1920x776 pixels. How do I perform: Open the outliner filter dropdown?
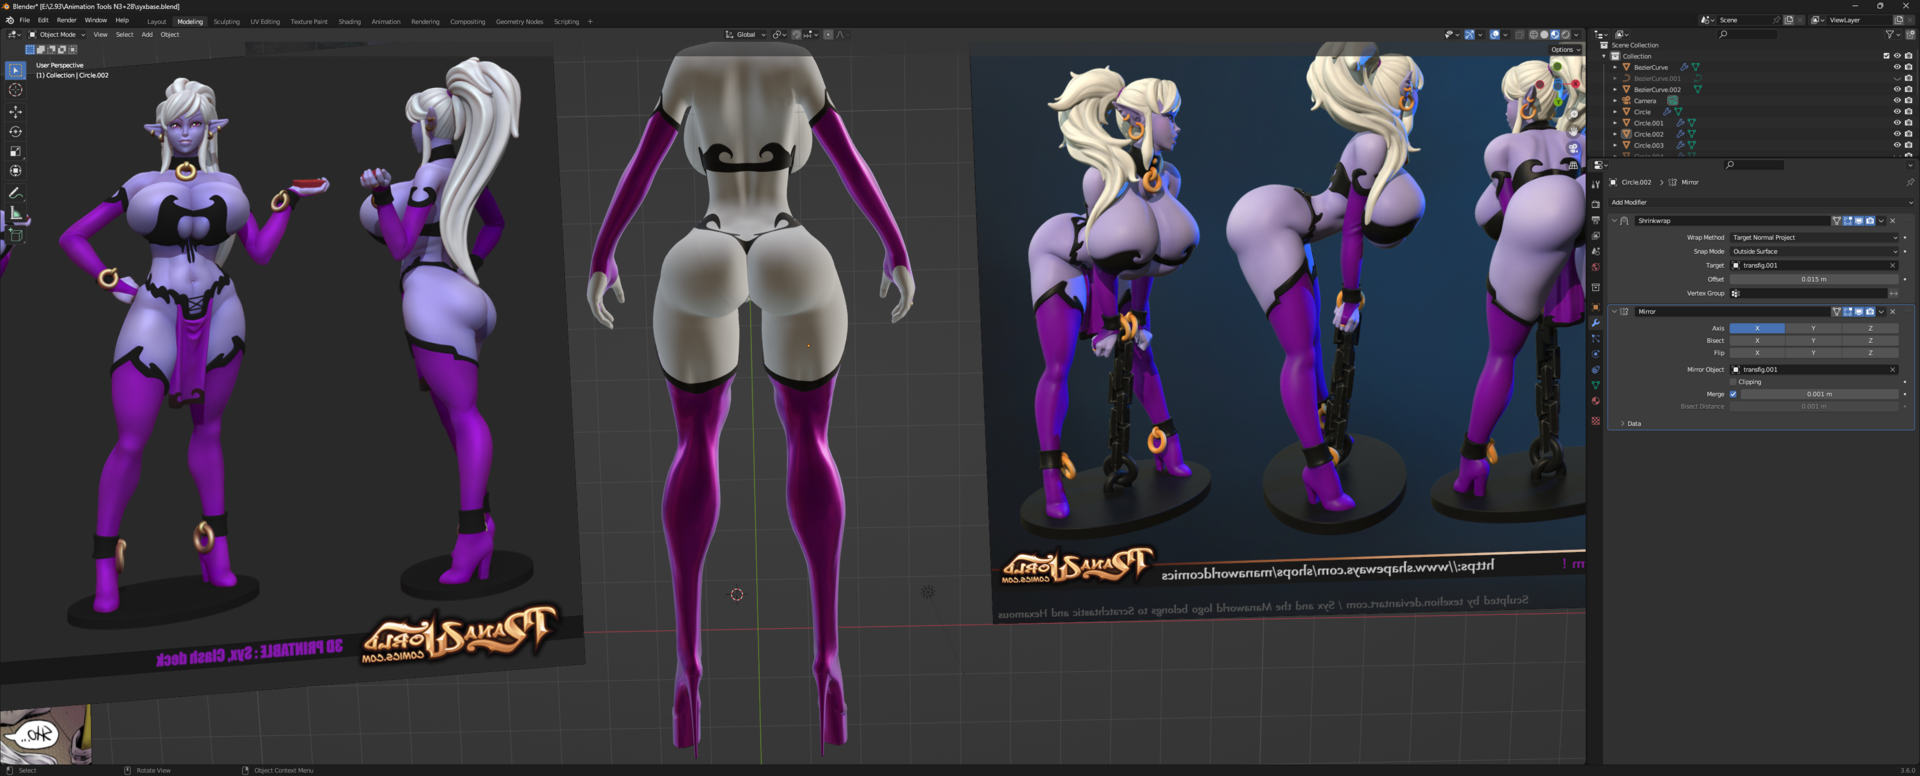point(1893,34)
